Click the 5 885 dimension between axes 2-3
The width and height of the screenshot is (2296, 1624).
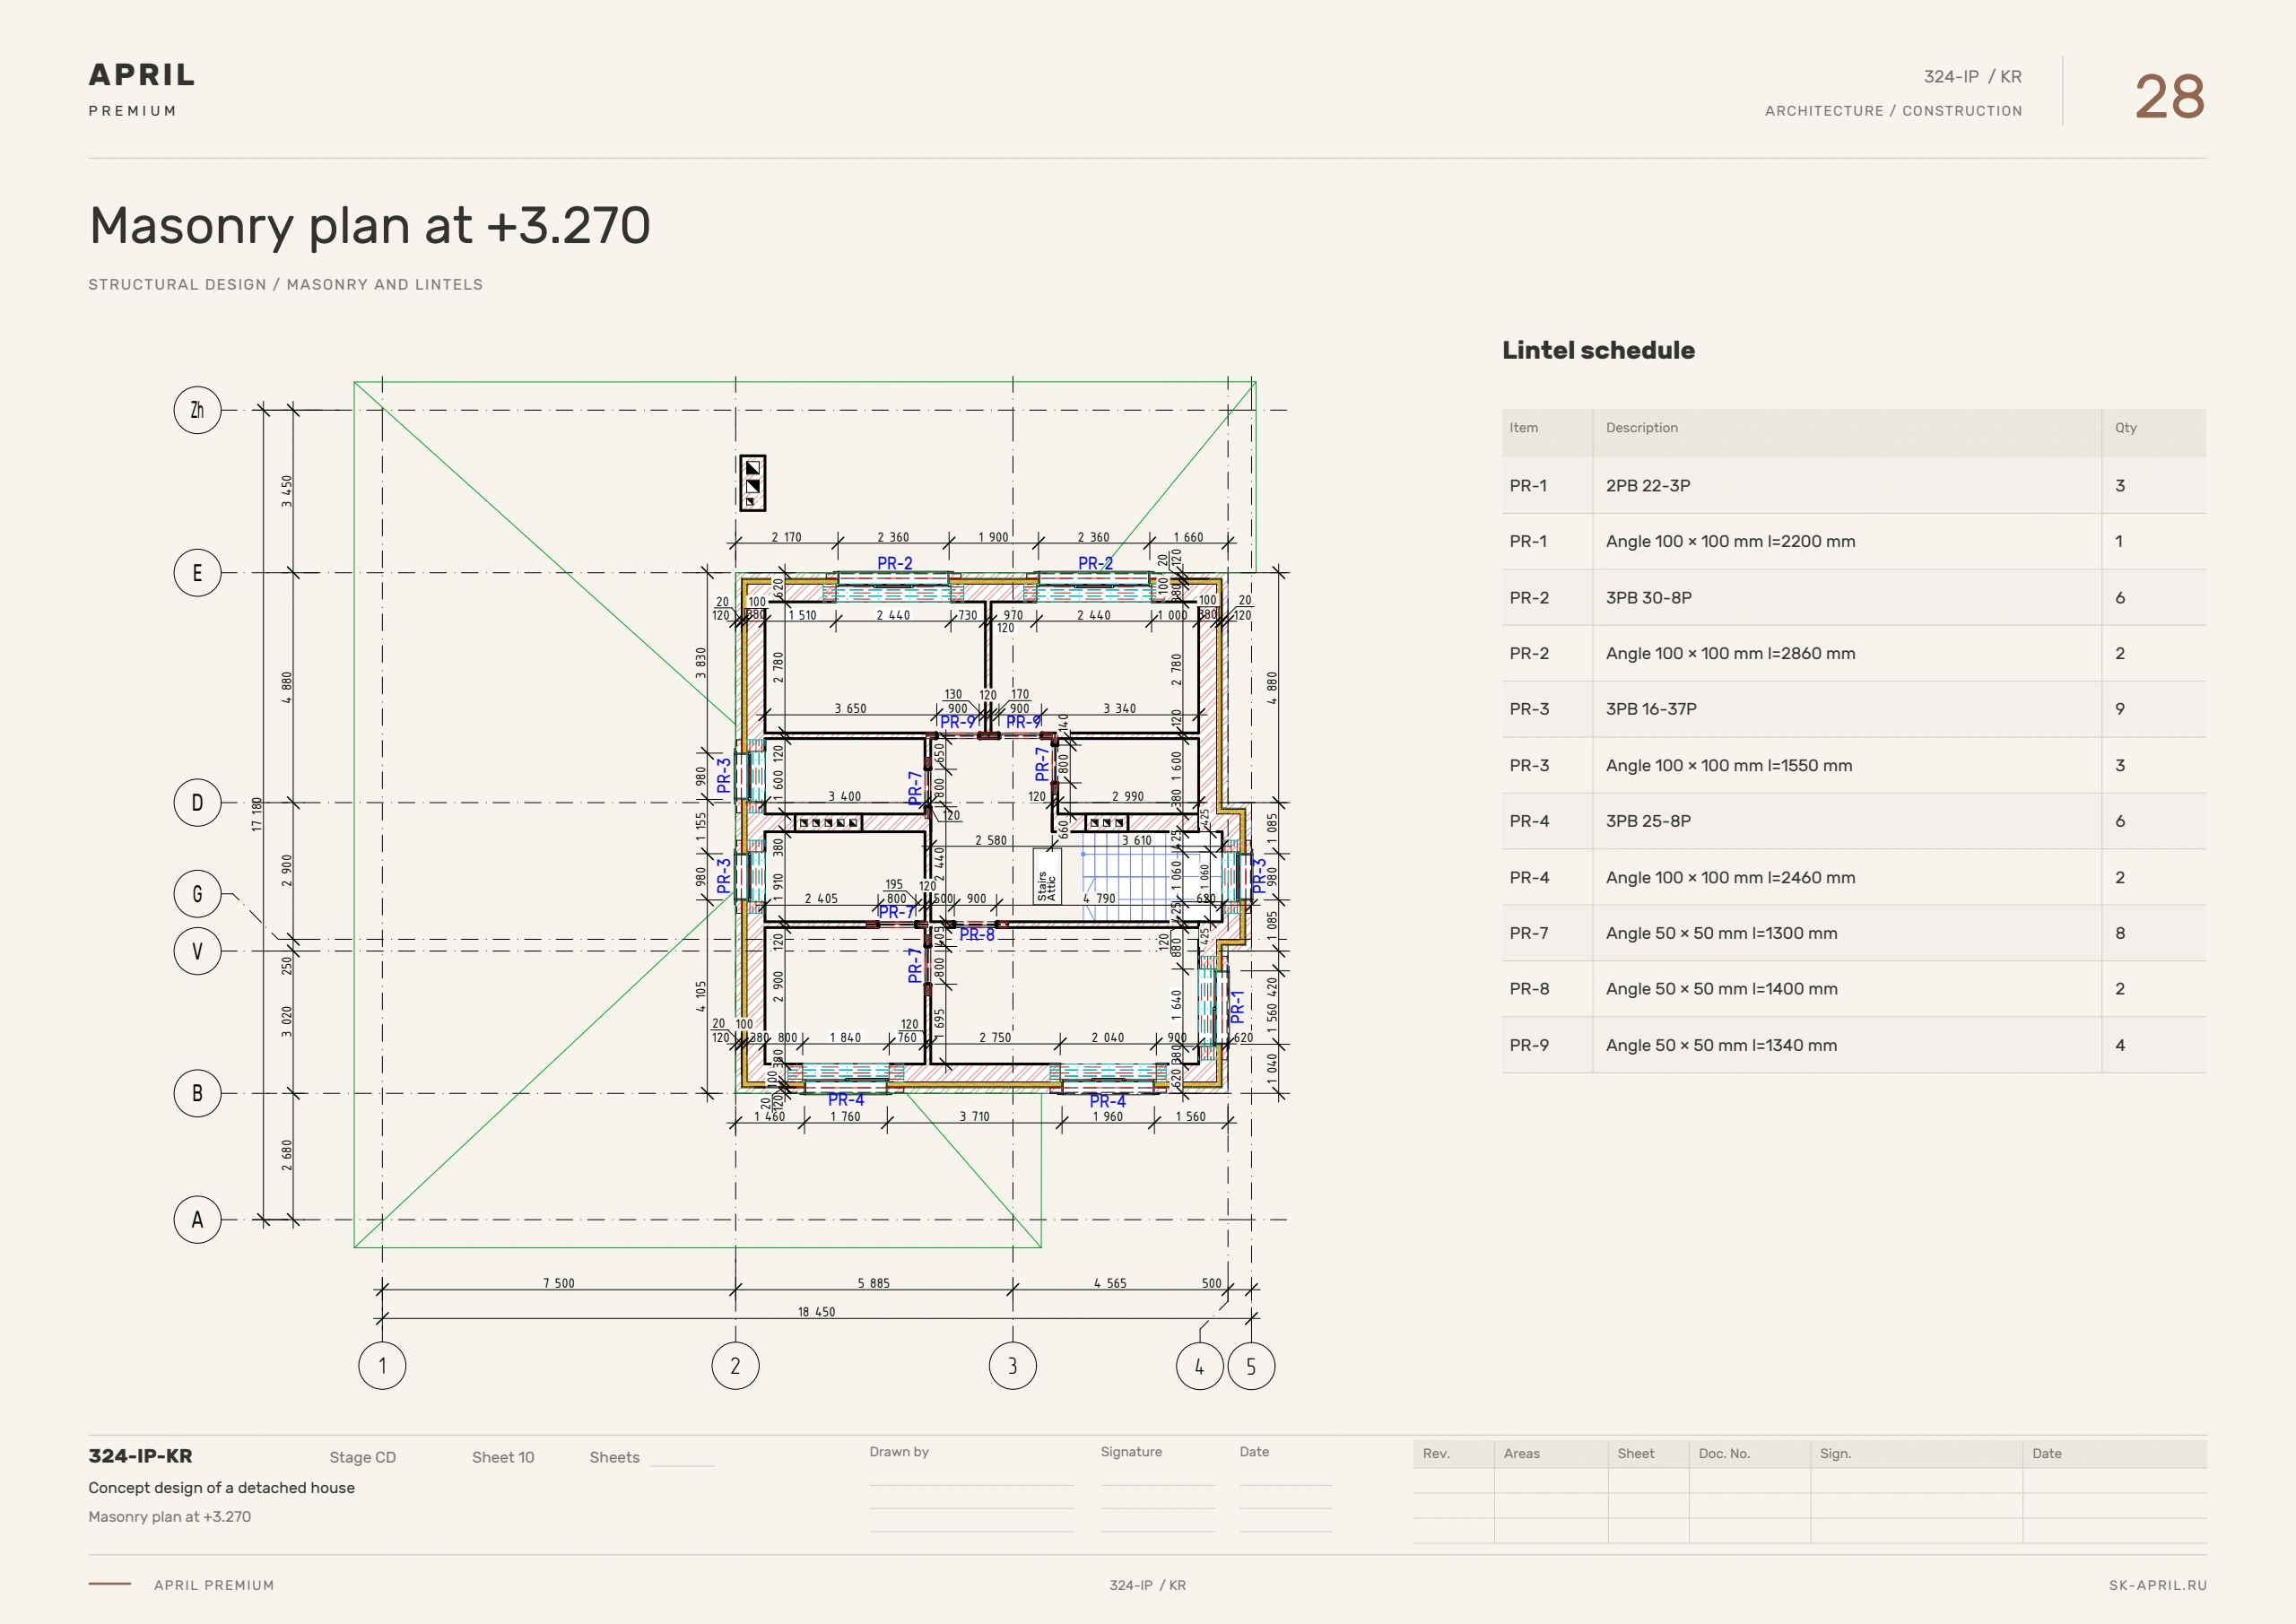873,1283
